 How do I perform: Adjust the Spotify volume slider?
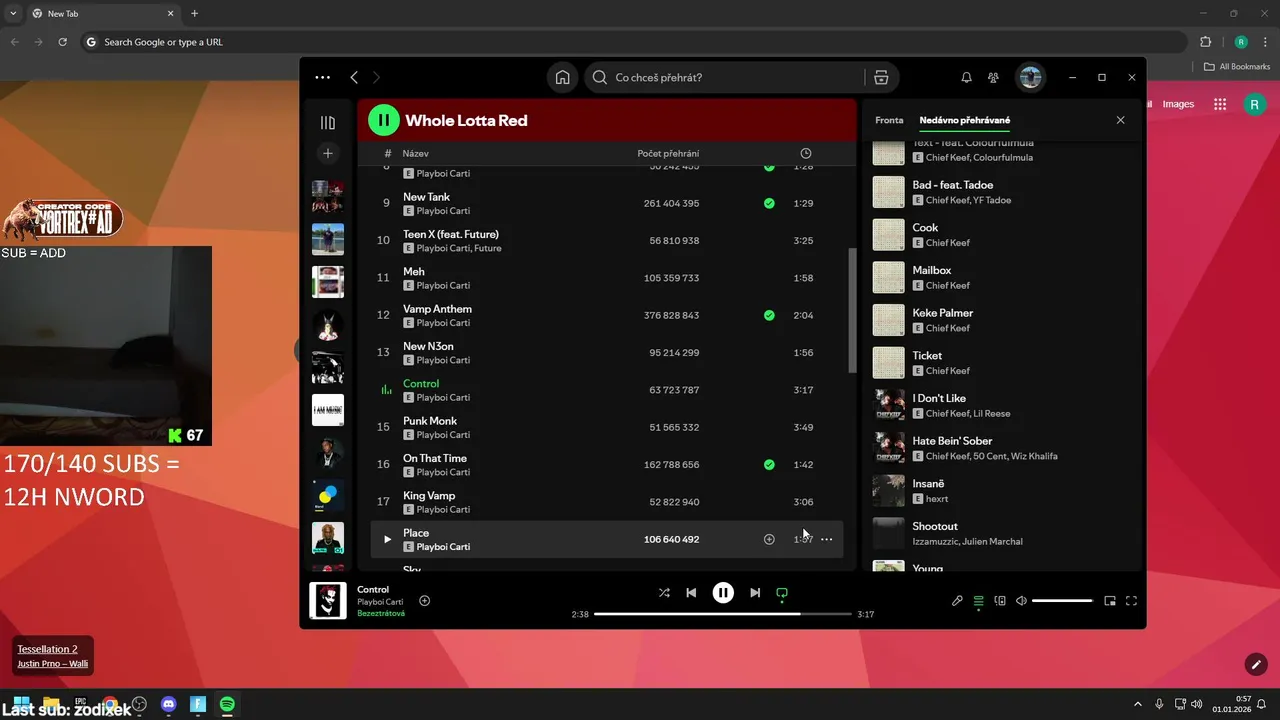point(1062,601)
